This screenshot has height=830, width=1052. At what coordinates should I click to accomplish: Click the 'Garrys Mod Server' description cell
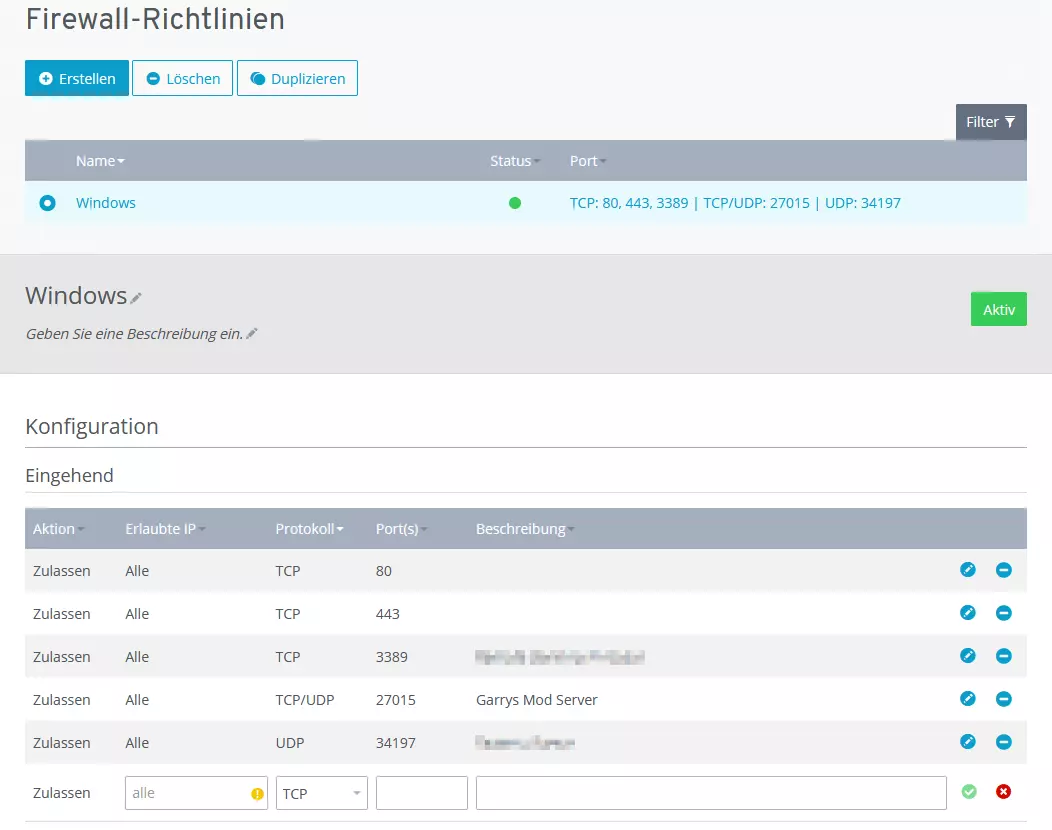(x=537, y=700)
